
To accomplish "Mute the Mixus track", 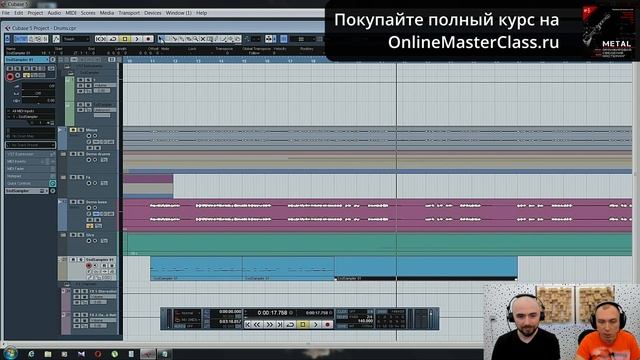I will [x=73, y=130].
